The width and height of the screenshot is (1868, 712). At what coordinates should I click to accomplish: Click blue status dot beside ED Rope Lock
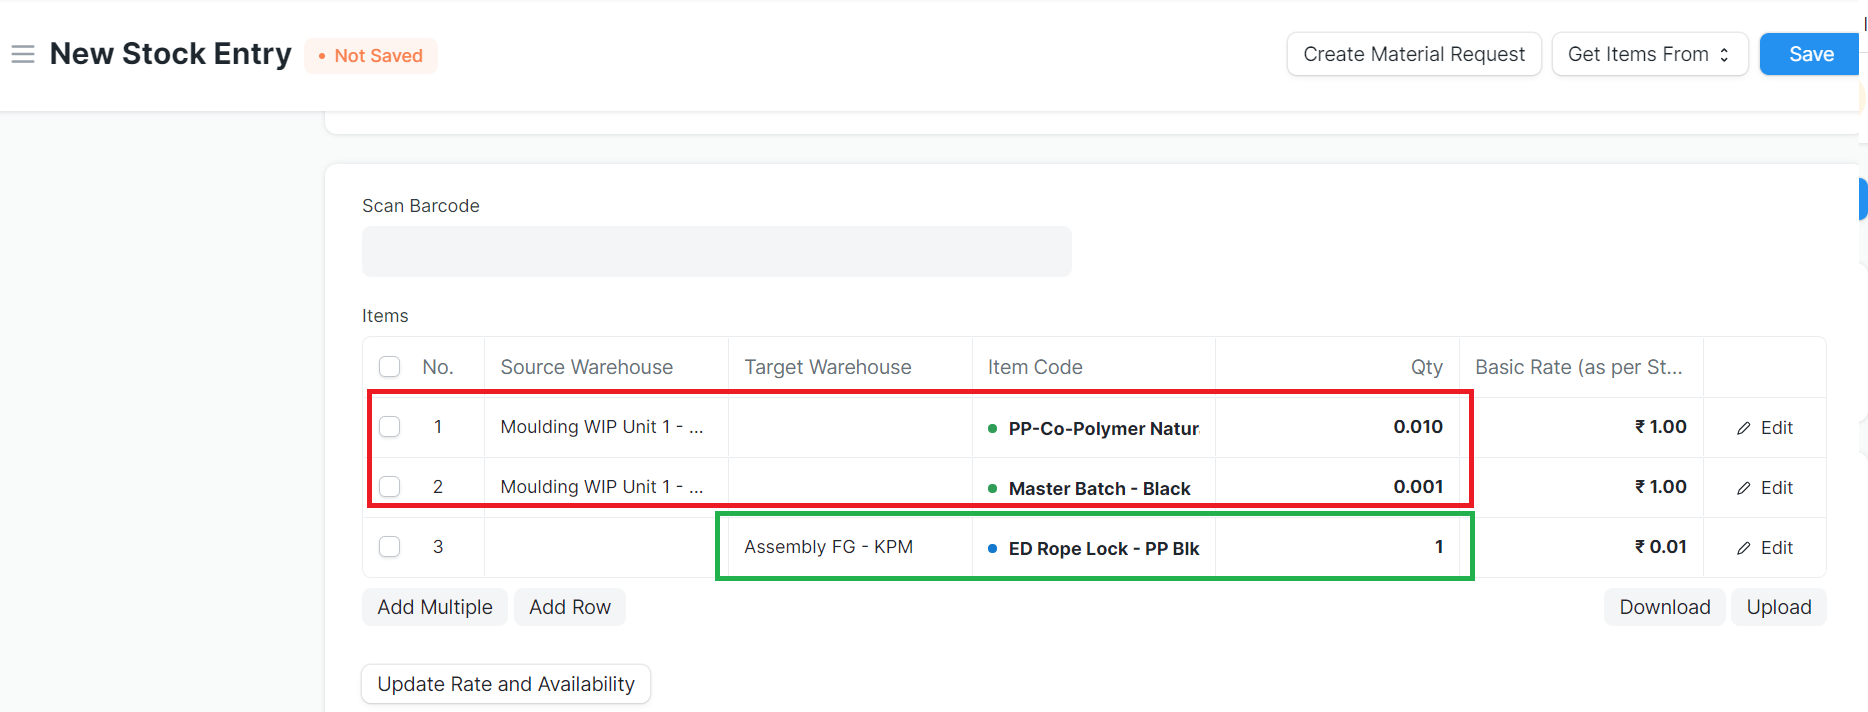coord(992,548)
